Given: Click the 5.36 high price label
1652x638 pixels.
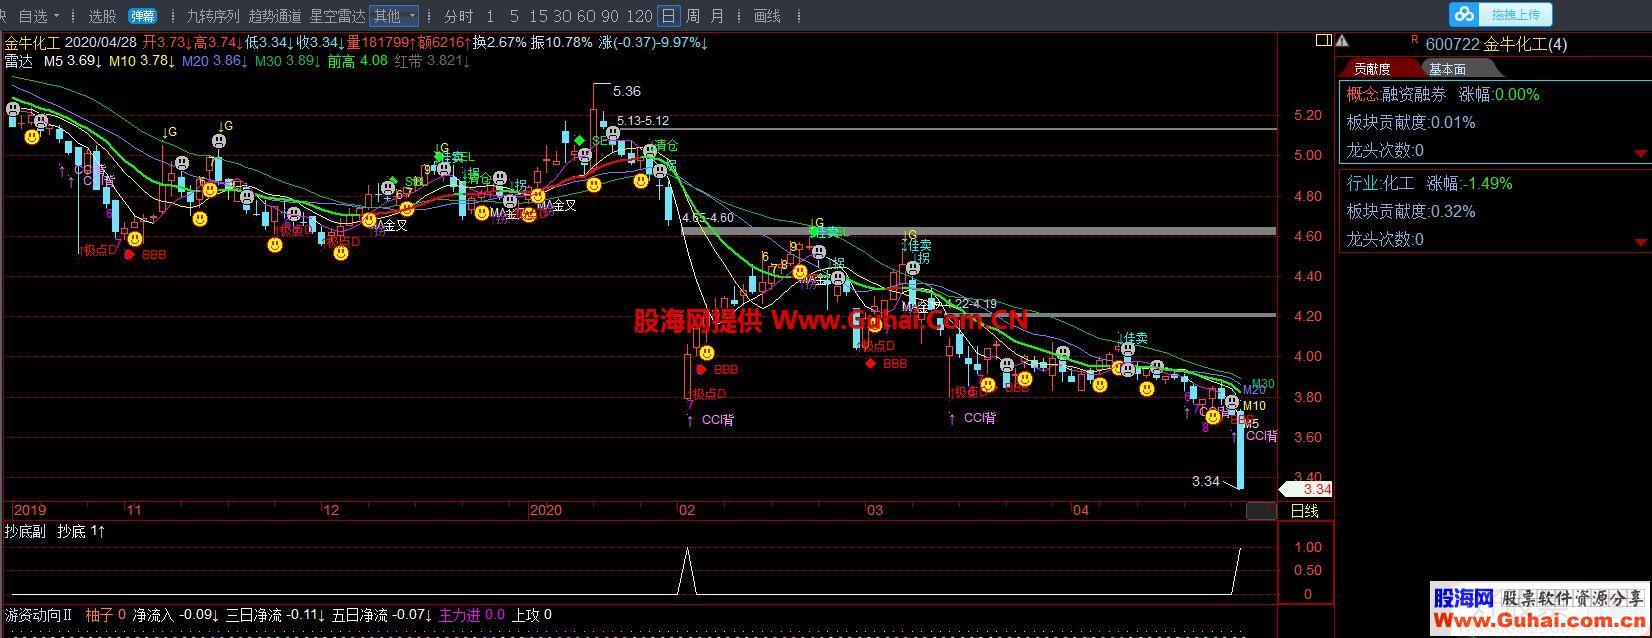Looking at the screenshot, I should (627, 91).
